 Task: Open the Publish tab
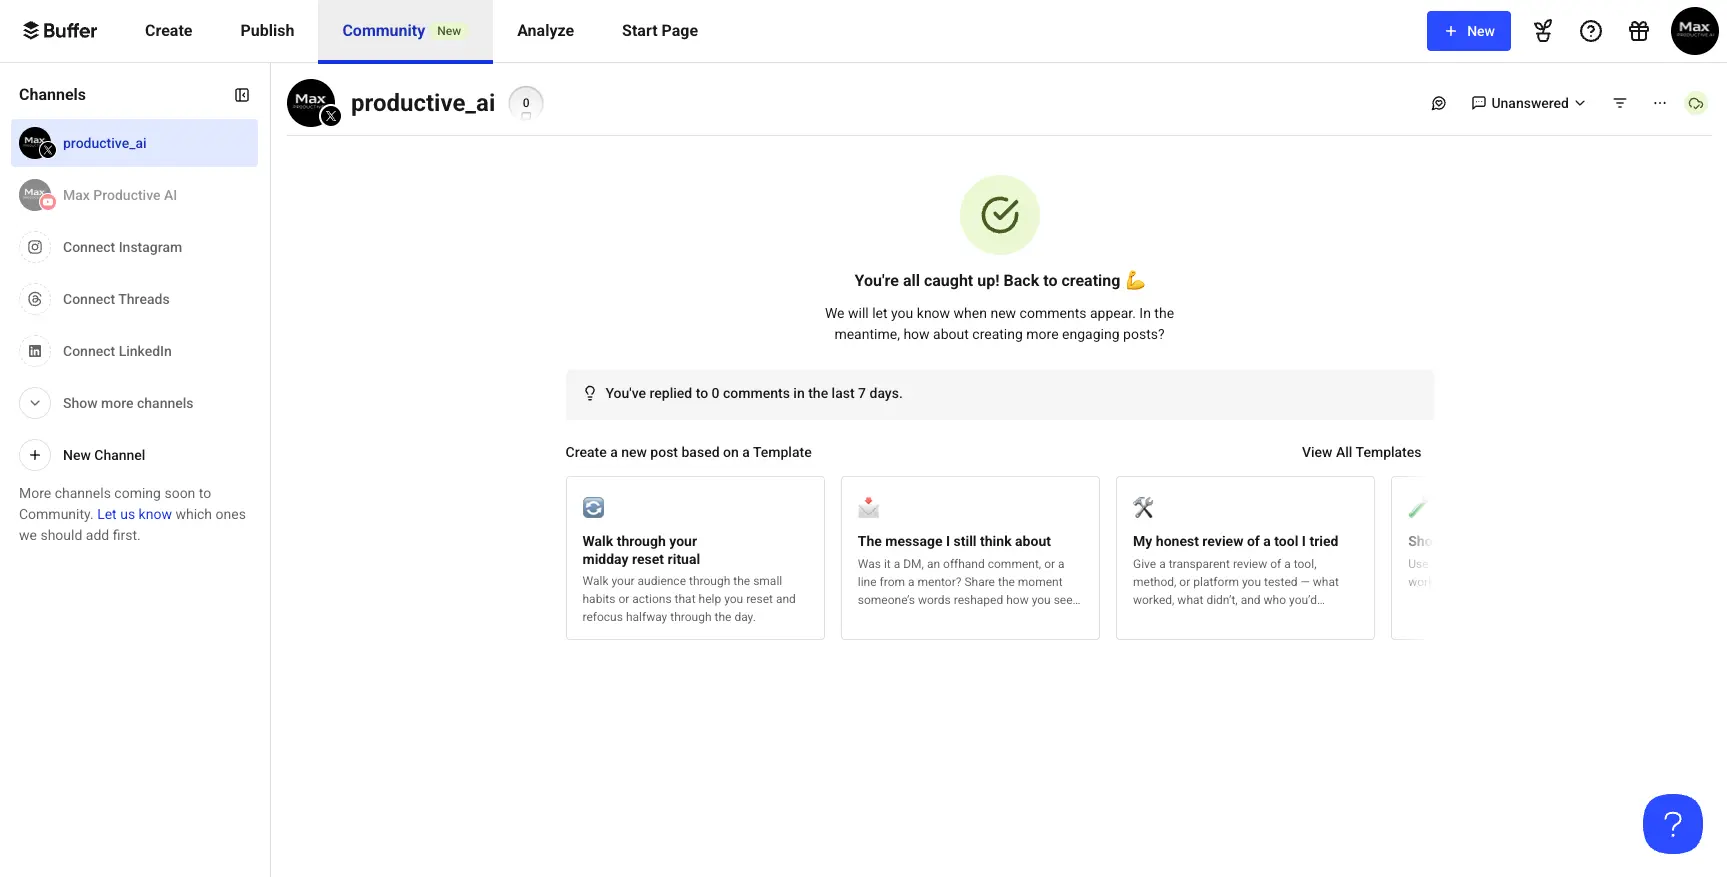tap(267, 31)
